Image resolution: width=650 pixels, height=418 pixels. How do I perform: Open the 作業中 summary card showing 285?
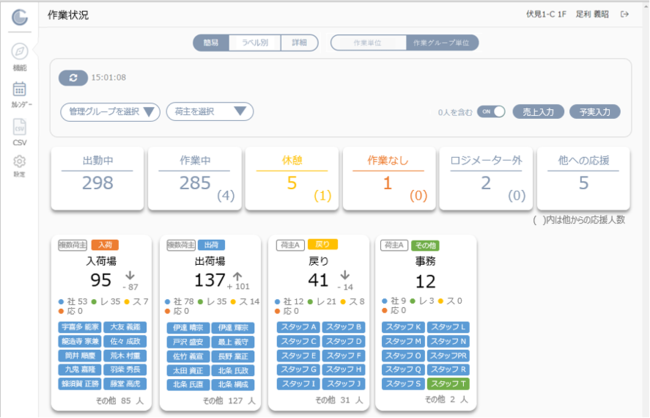(x=195, y=178)
